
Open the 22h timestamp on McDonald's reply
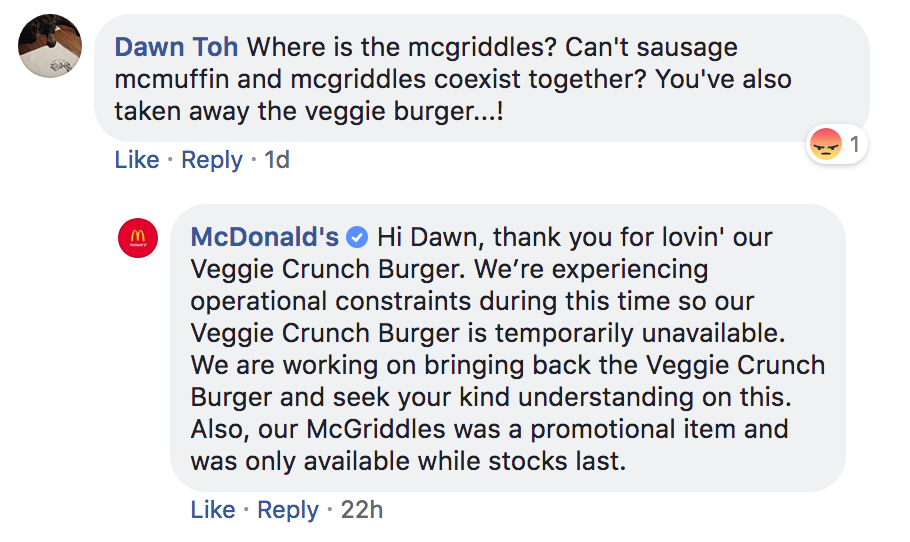pyautogui.click(x=362, y=510)
